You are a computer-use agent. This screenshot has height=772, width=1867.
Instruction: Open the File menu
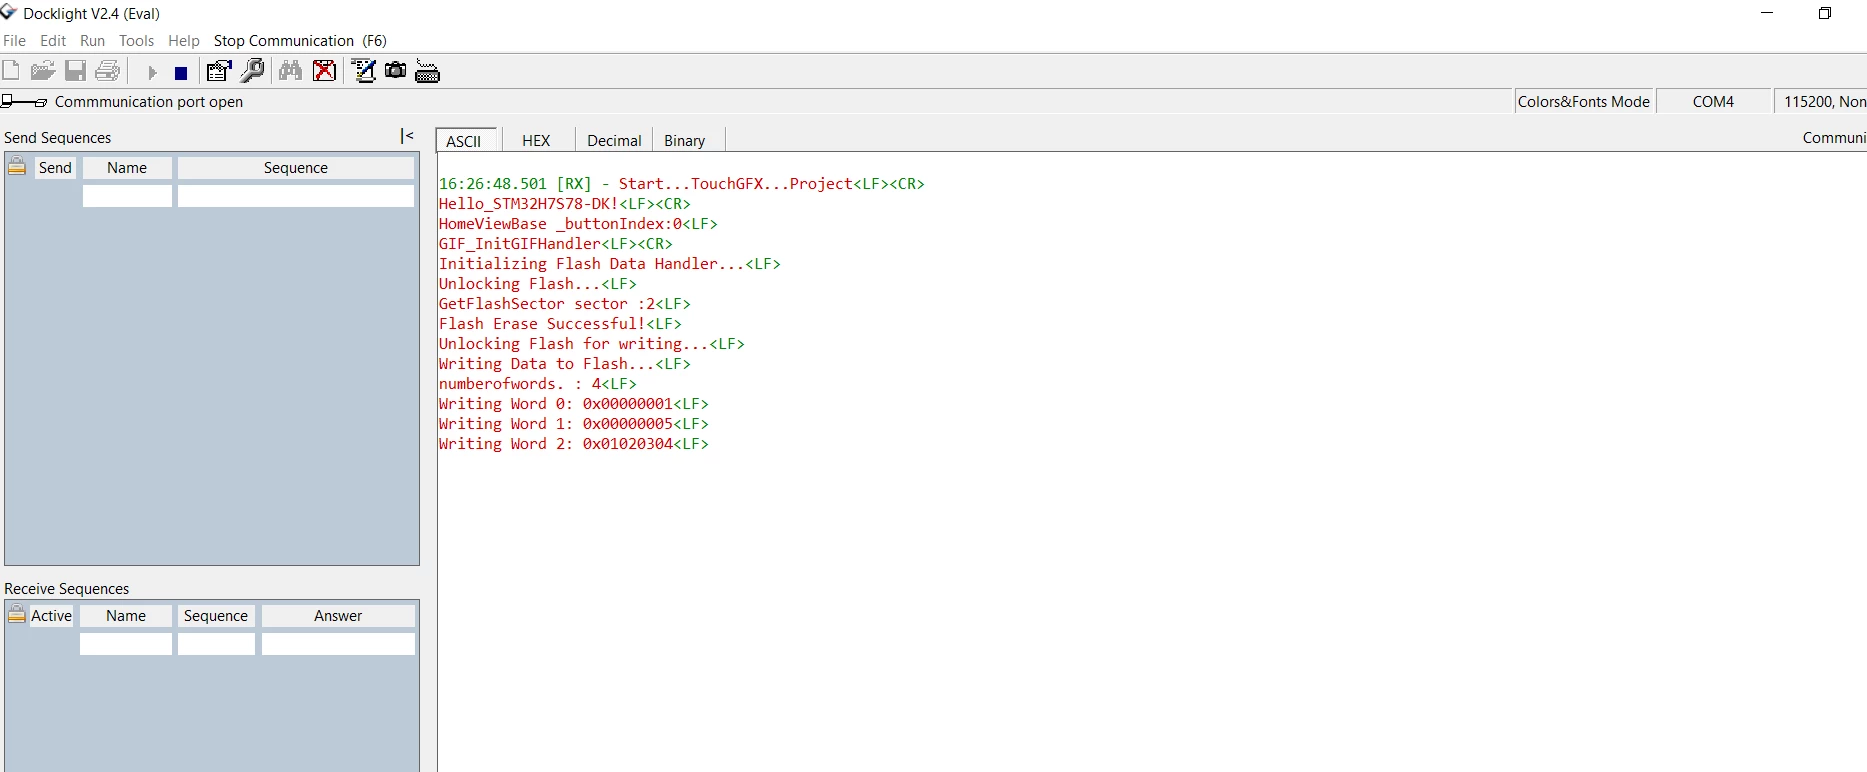click(15, 41)
